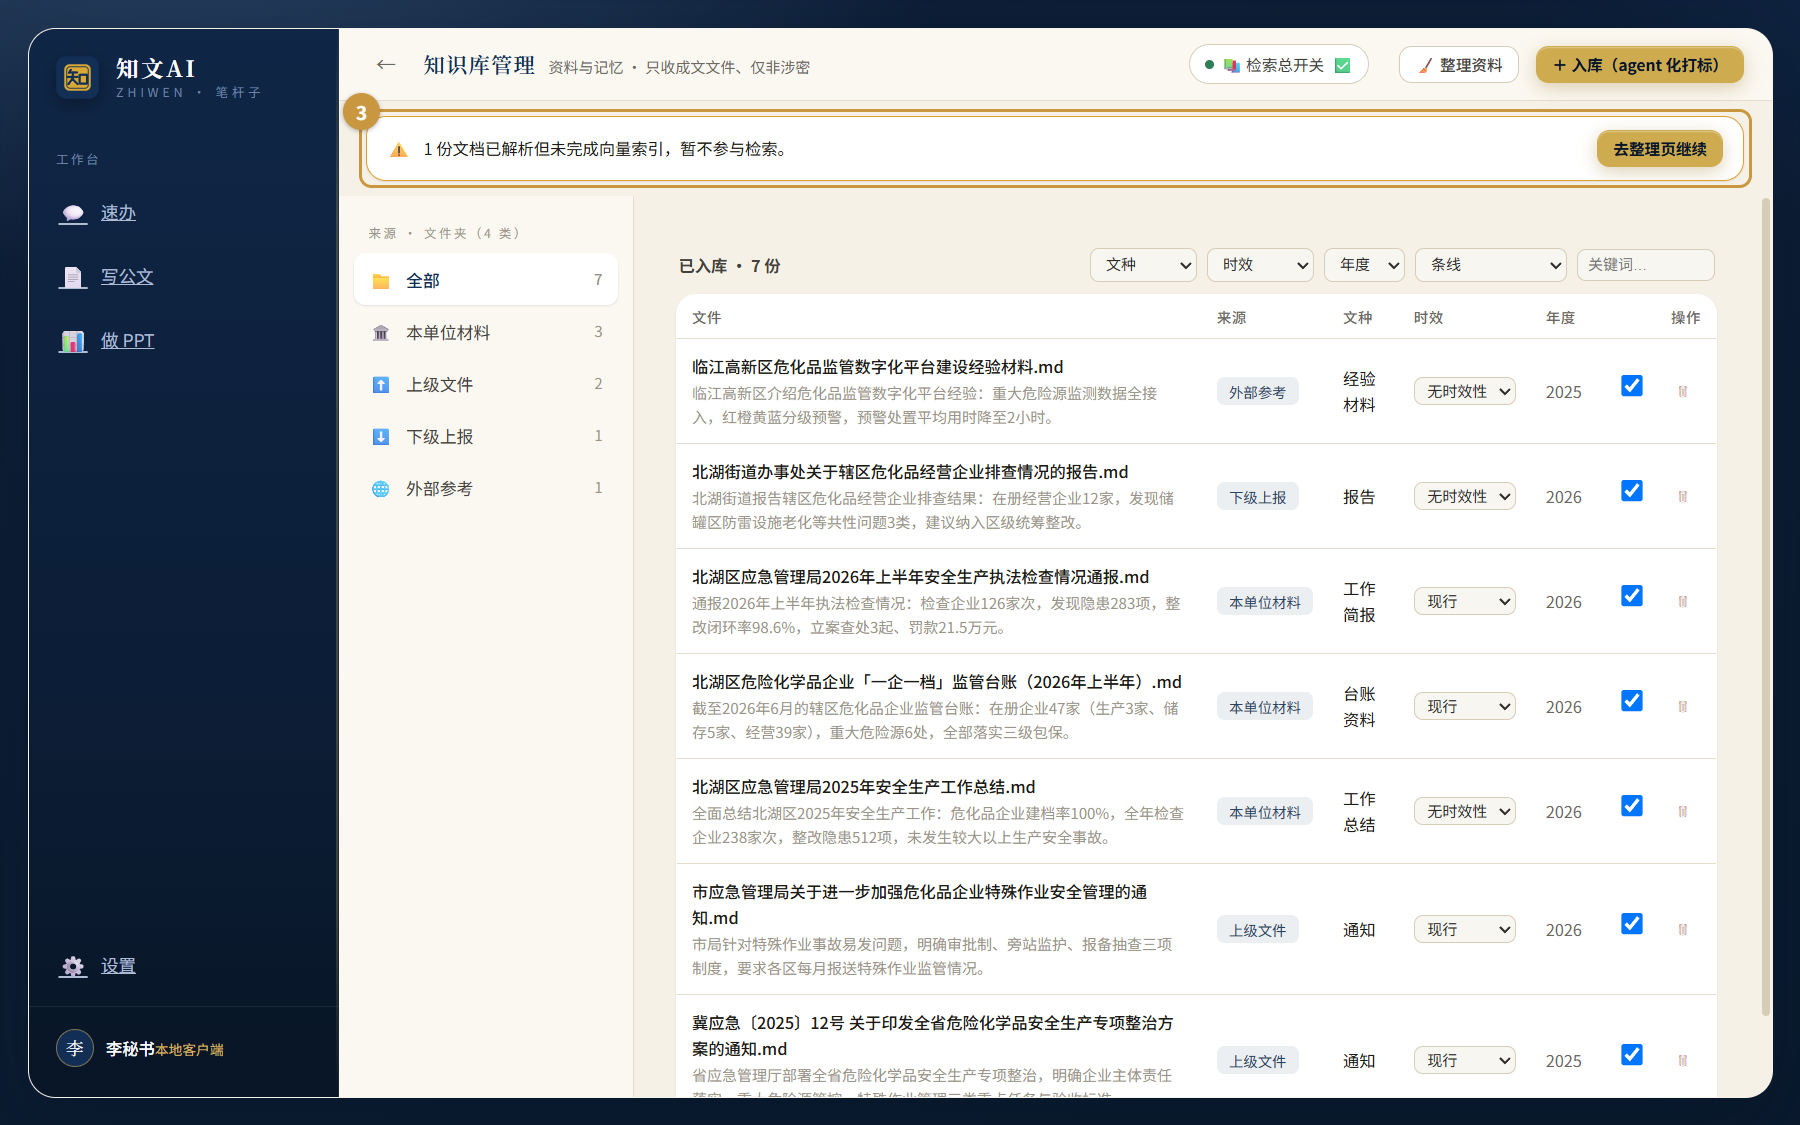Click the 下级上报 down-arrow icon
The image size is (1800, 1125).
381,437
